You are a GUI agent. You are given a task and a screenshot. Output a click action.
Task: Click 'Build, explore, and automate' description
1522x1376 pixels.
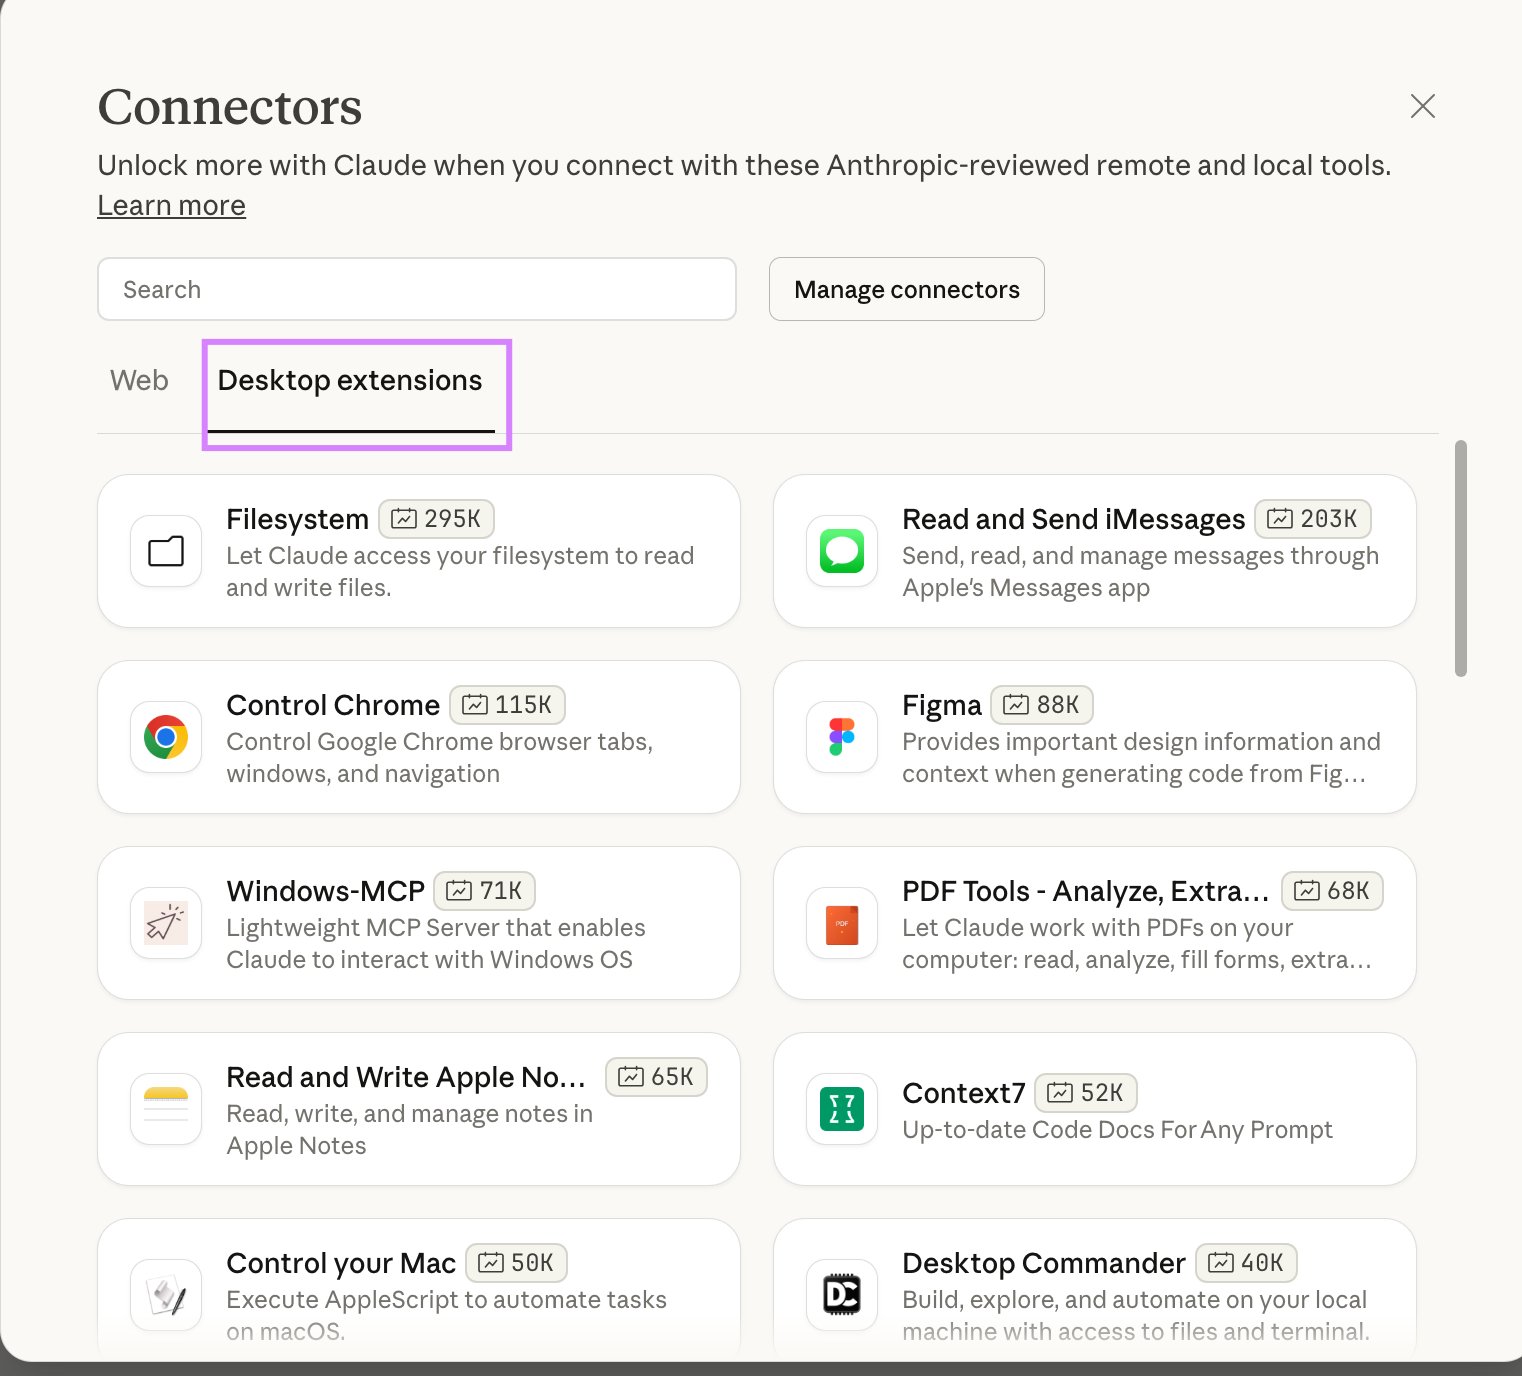click(1136, 1315)
